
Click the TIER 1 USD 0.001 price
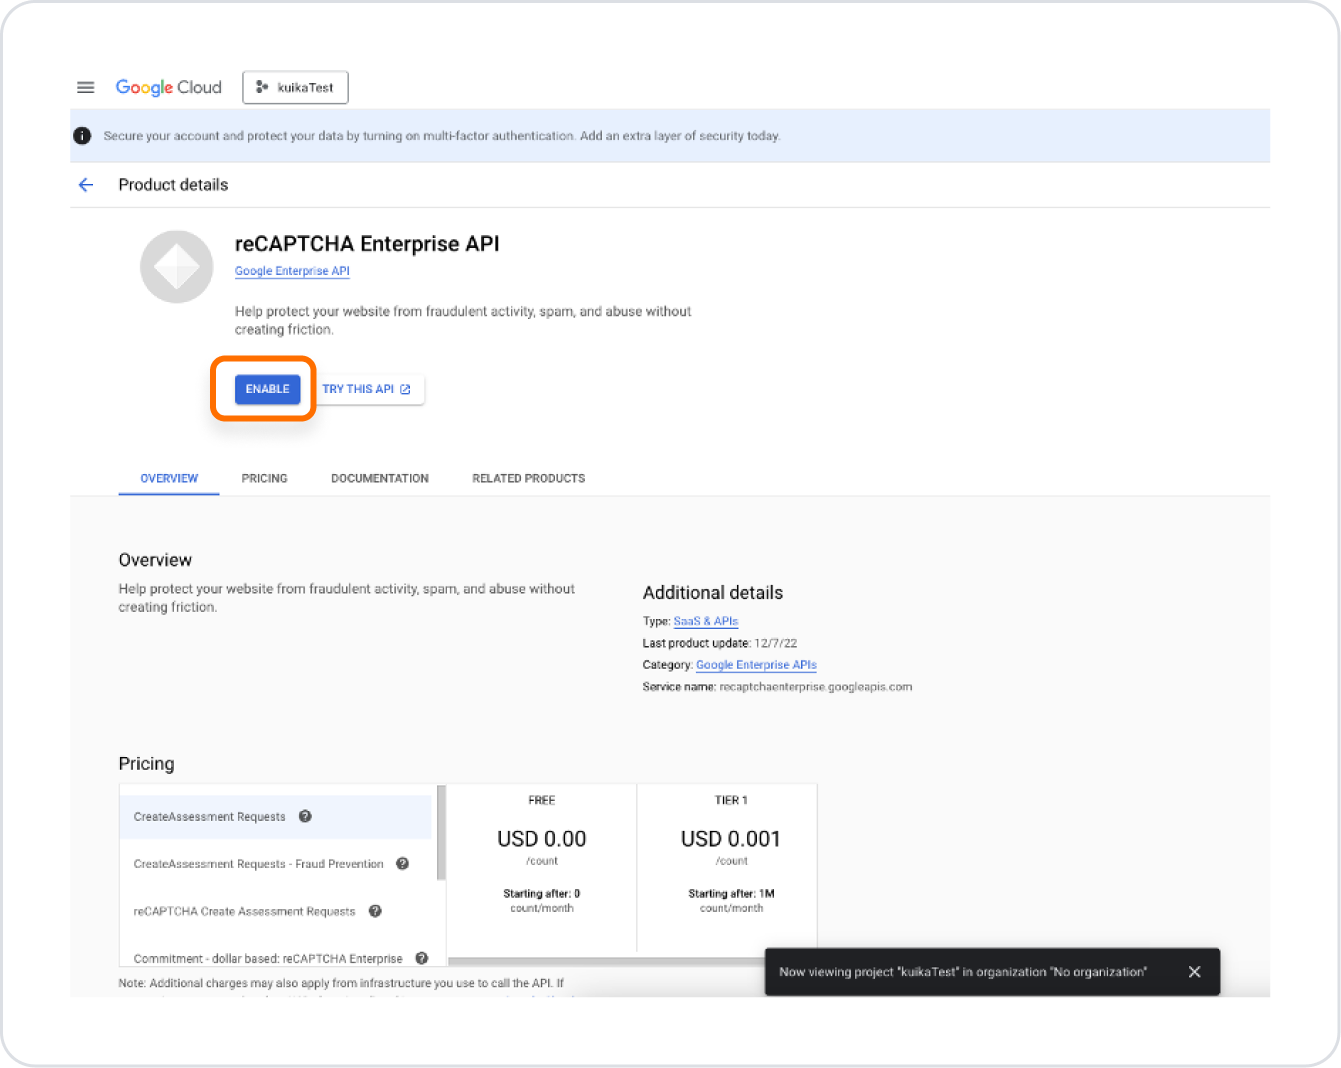click(x=731, y=839)
